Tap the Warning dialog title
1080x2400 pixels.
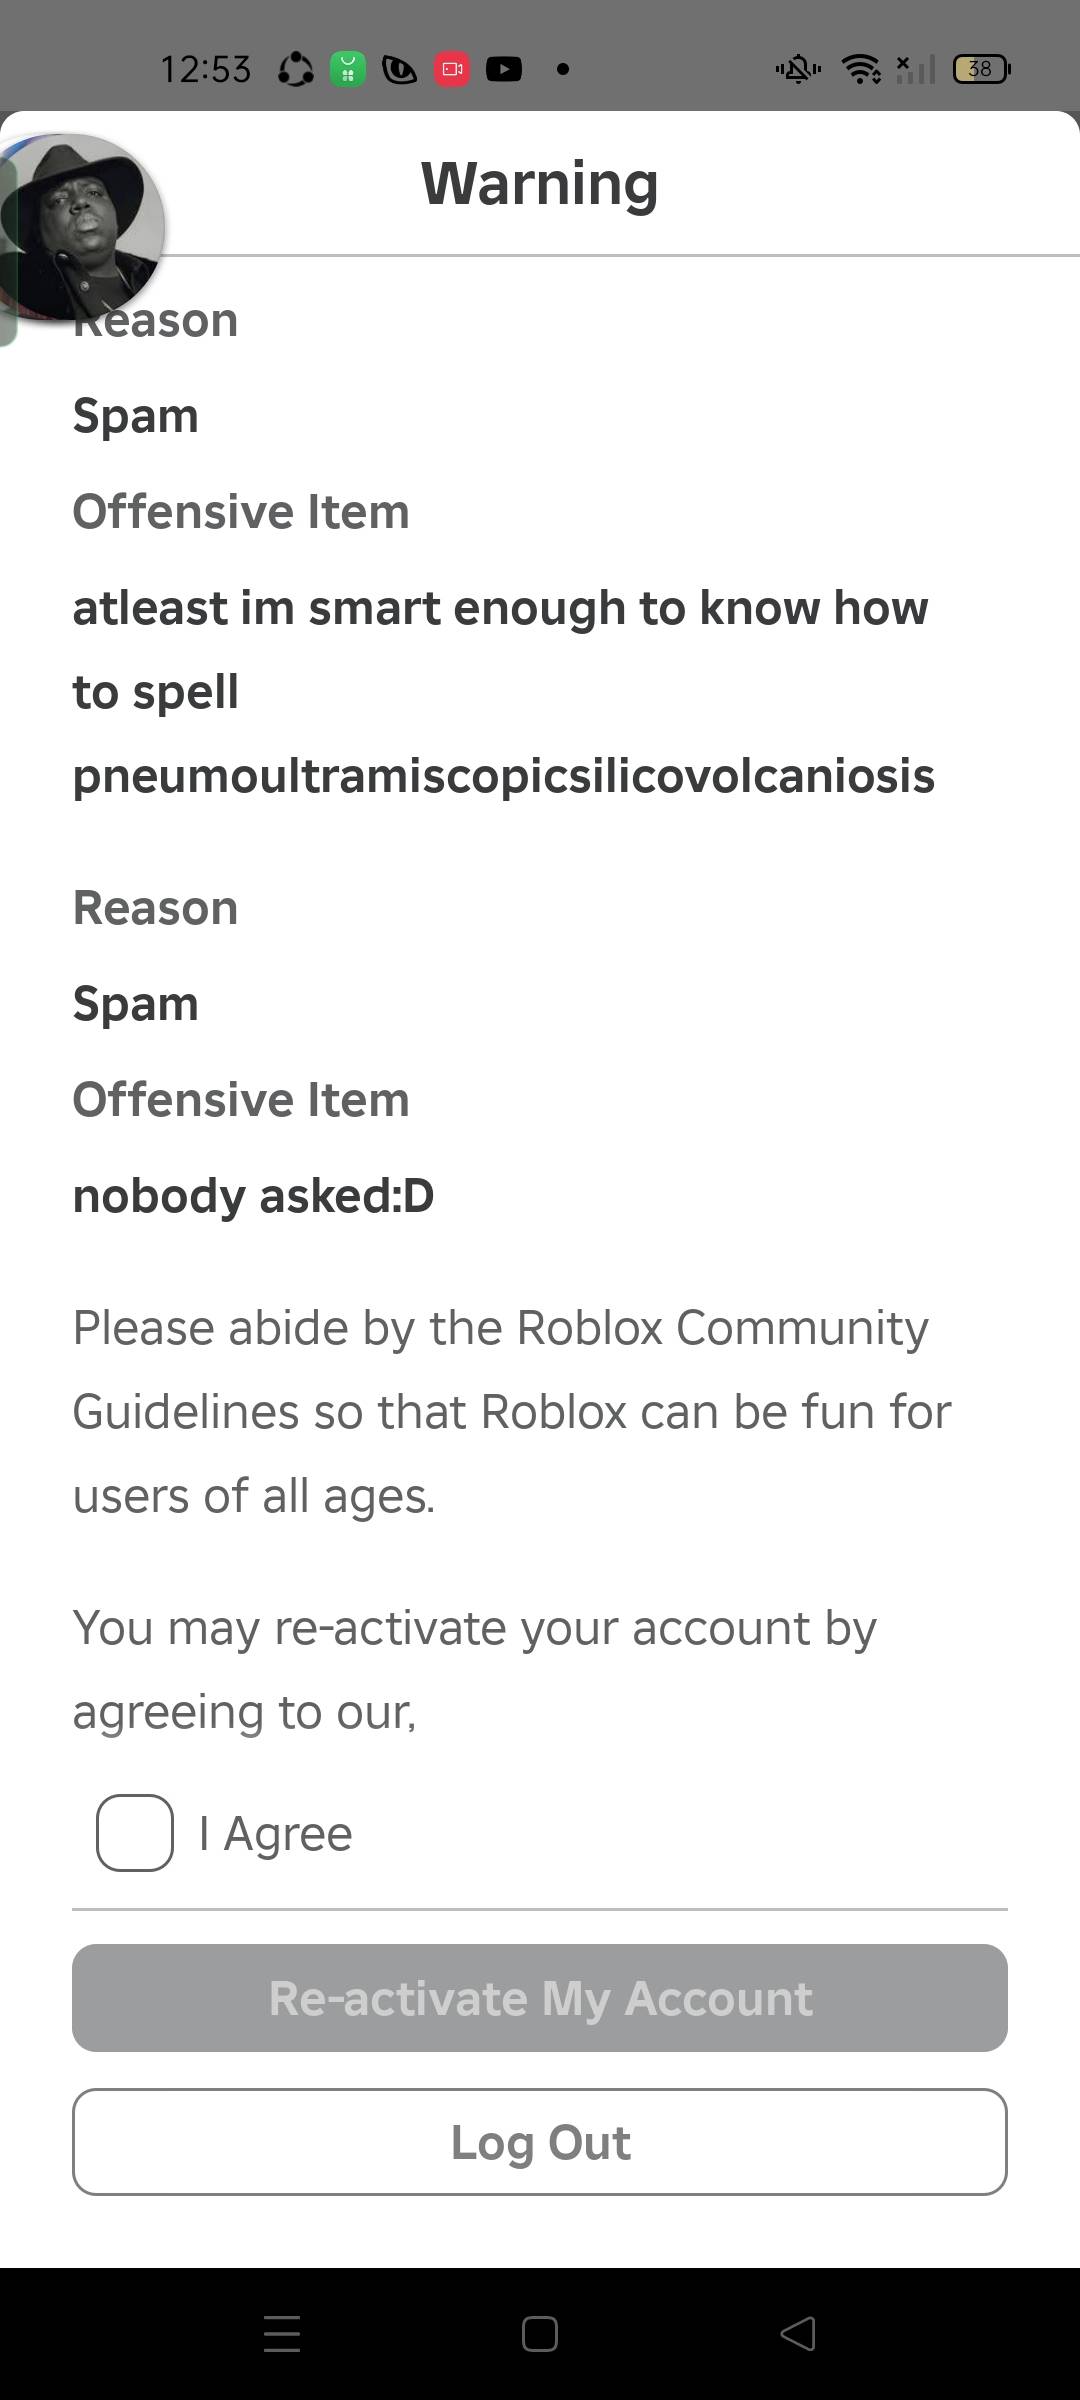coord(540,183)
